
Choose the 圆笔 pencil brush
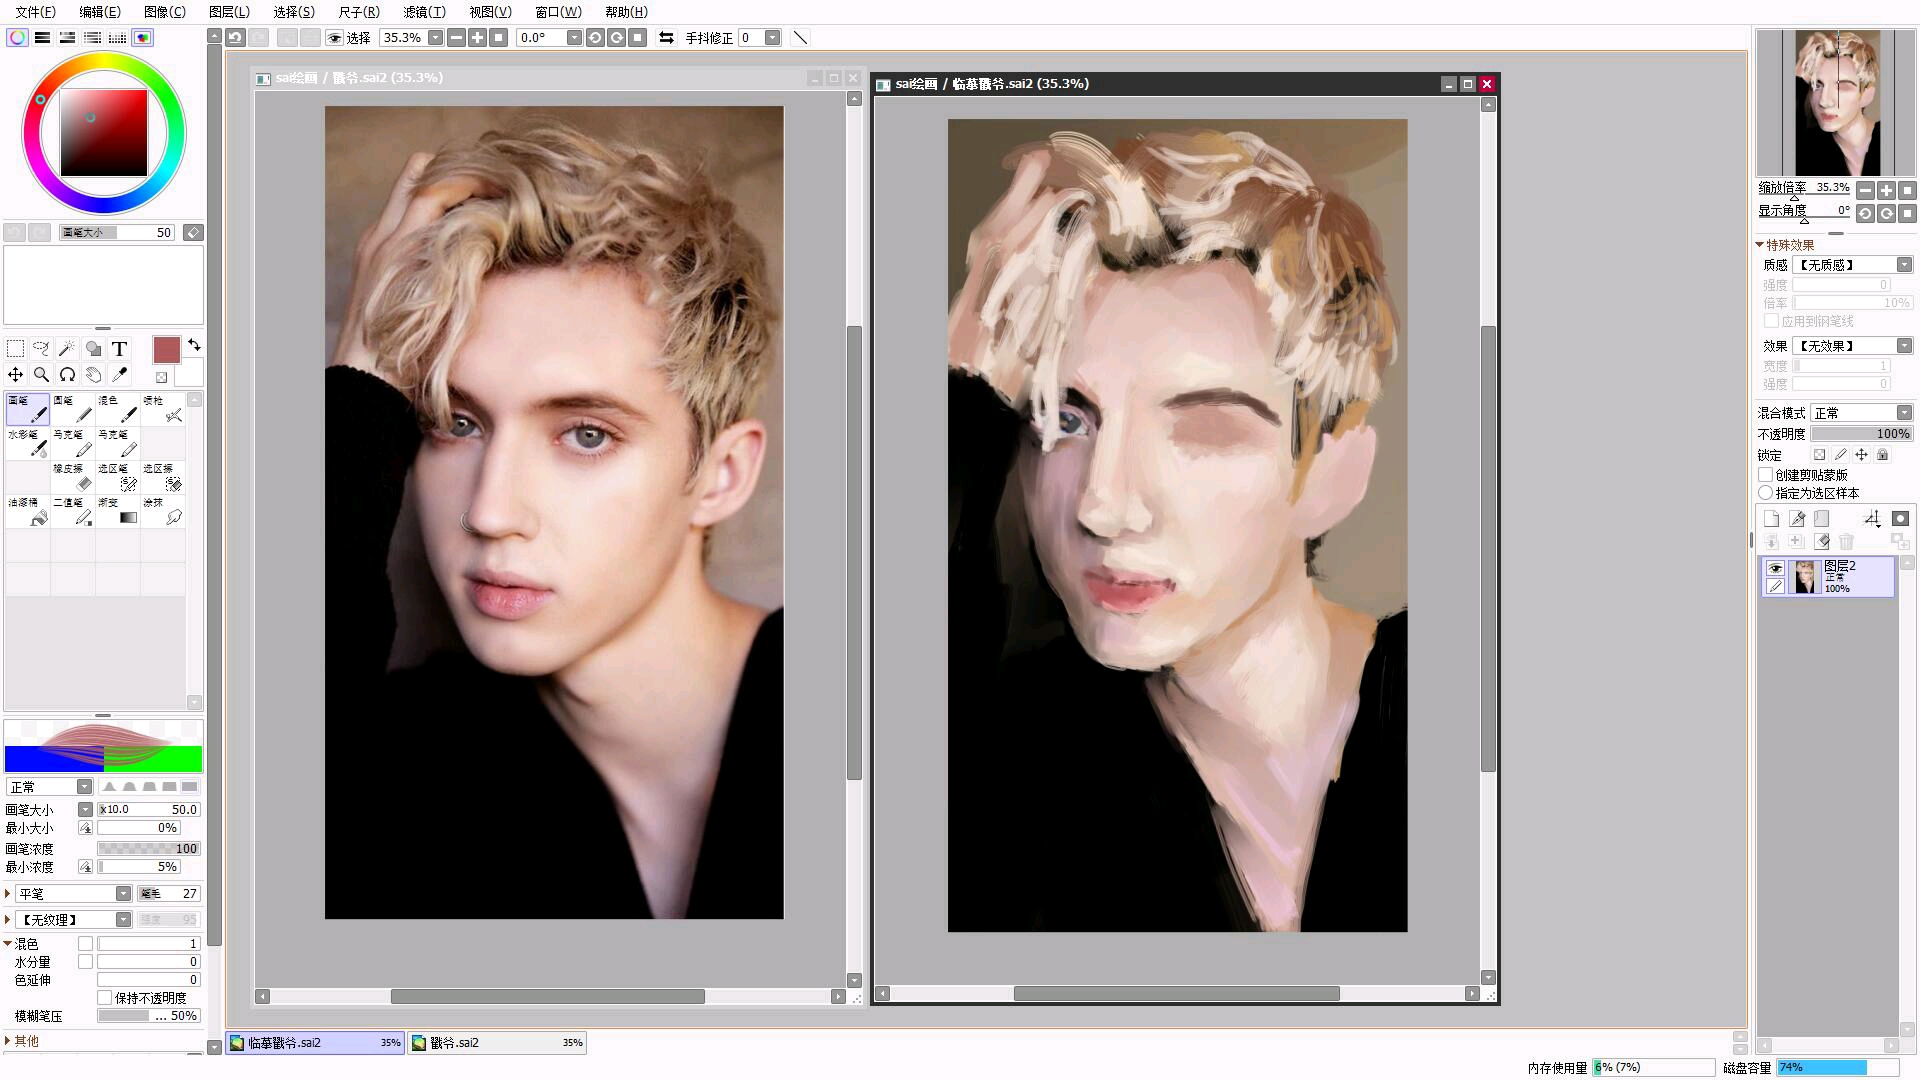point(73,409)
